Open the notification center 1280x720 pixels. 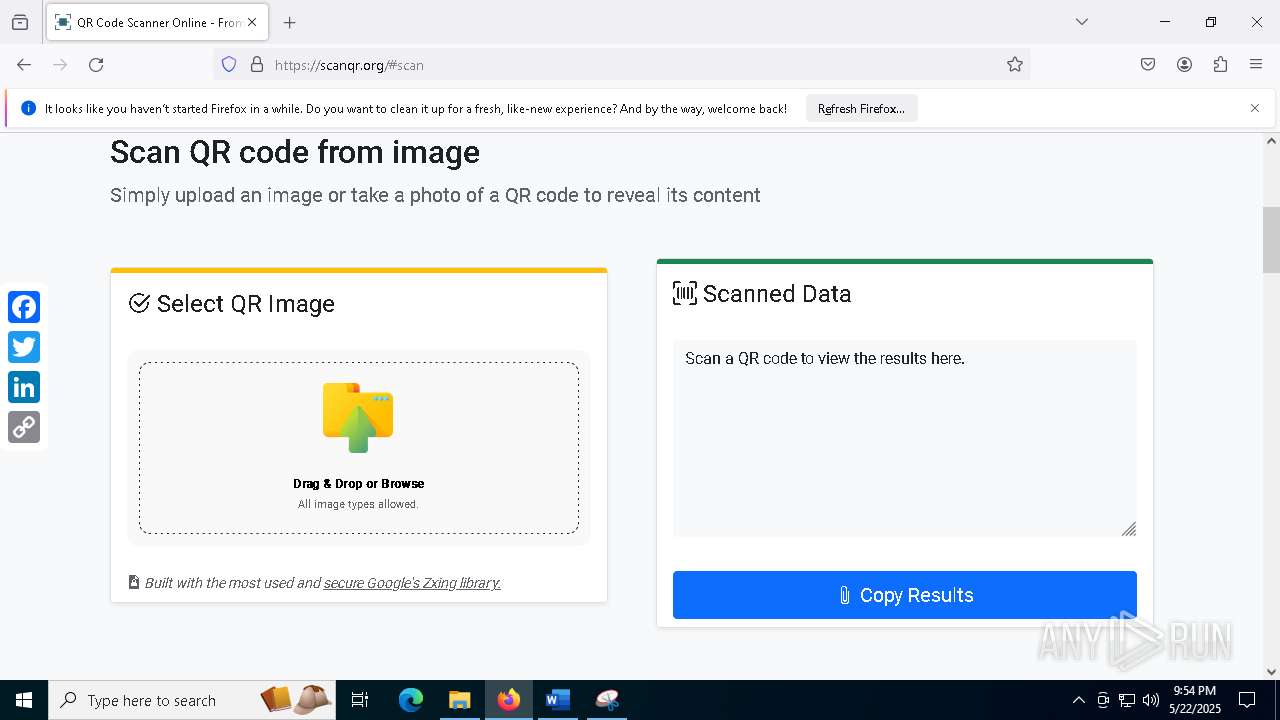click(x=1247, y=700)
